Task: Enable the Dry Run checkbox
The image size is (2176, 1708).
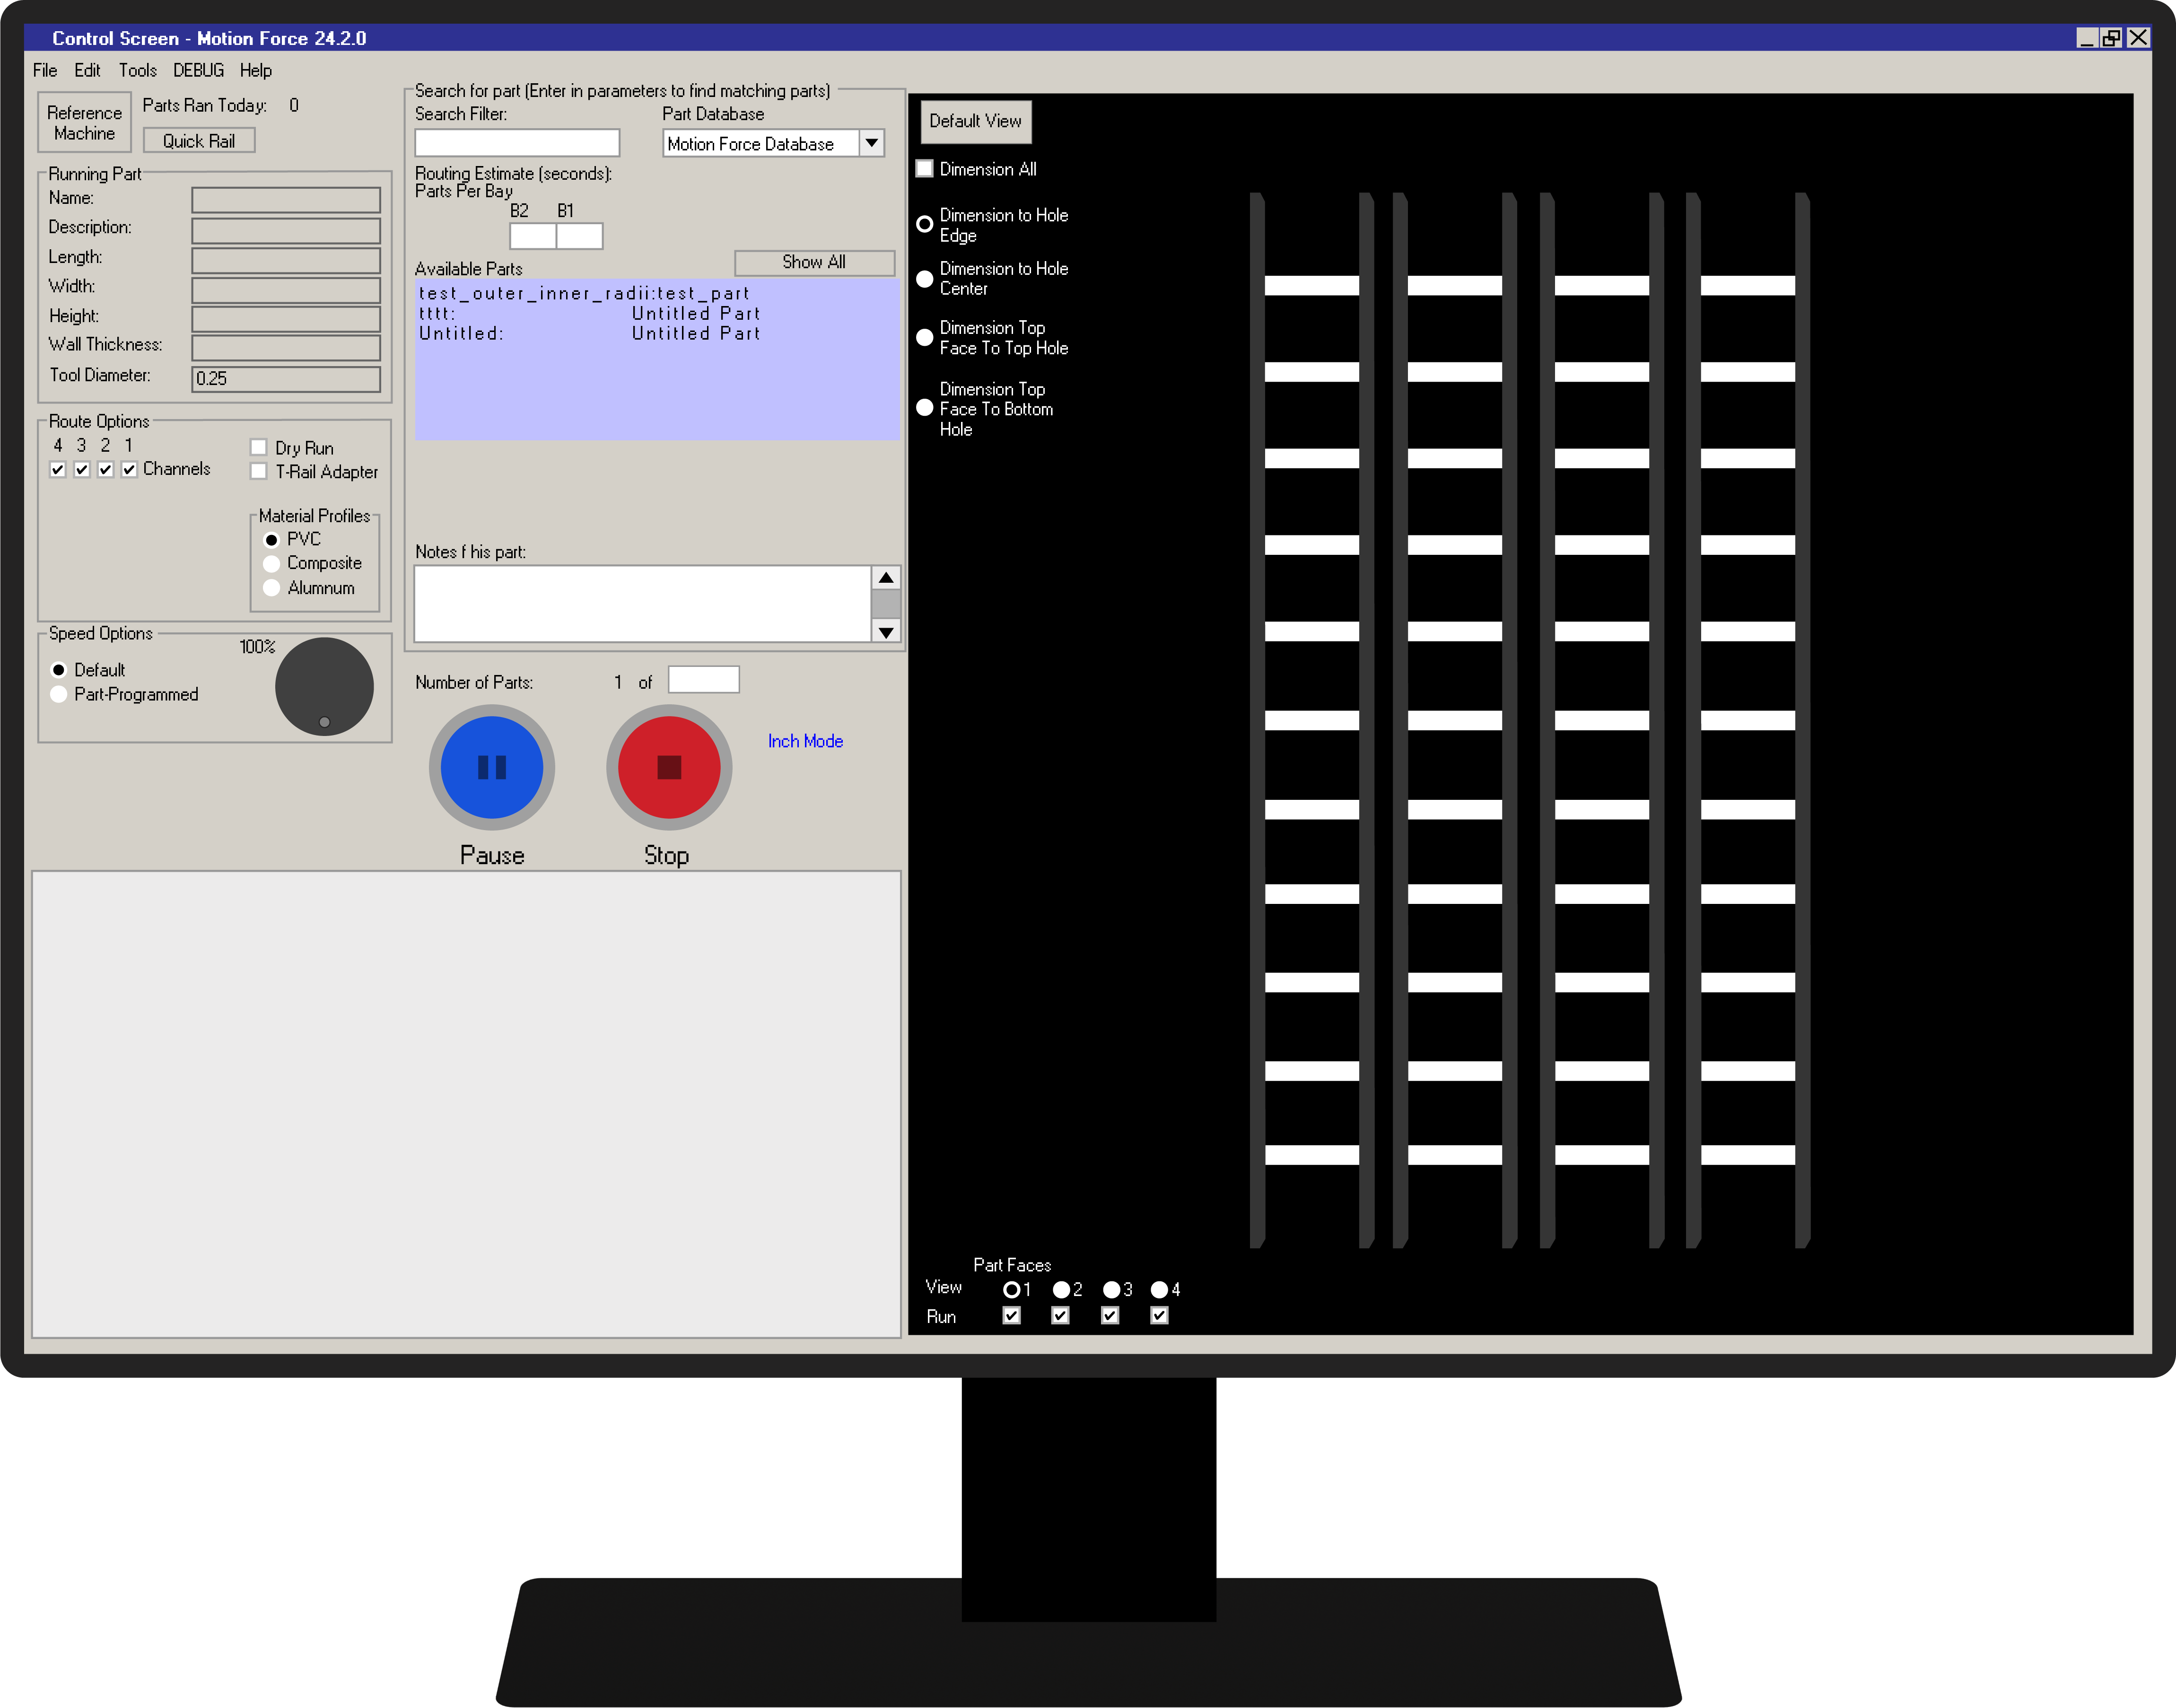Action: pyautogui.click(x=259, y=447)
